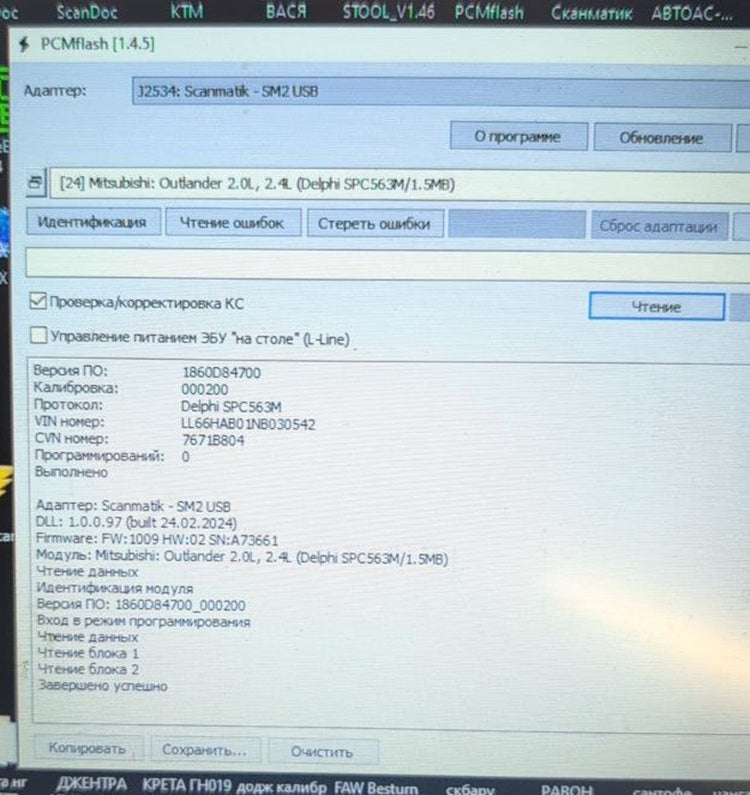Open the FAW Besturn desktop item
Viewport: 750px width, 795px height.
[376, 788]
